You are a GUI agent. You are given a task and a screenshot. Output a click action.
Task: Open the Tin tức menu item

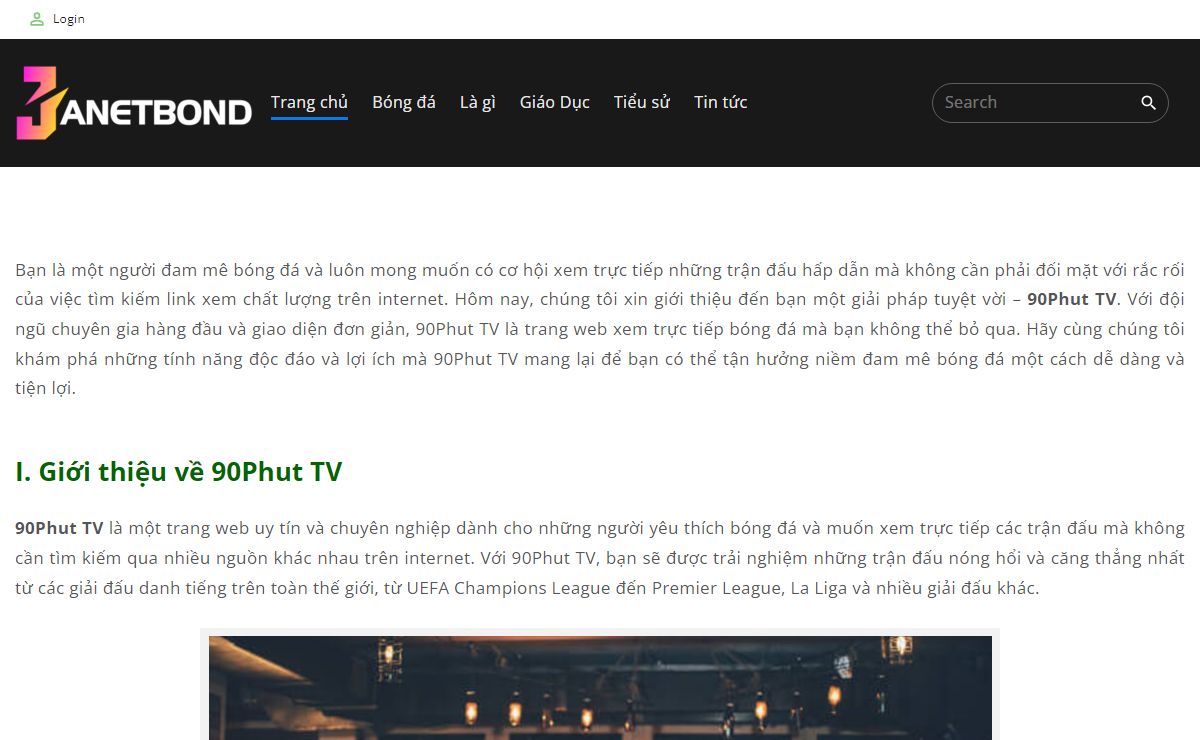721,102
